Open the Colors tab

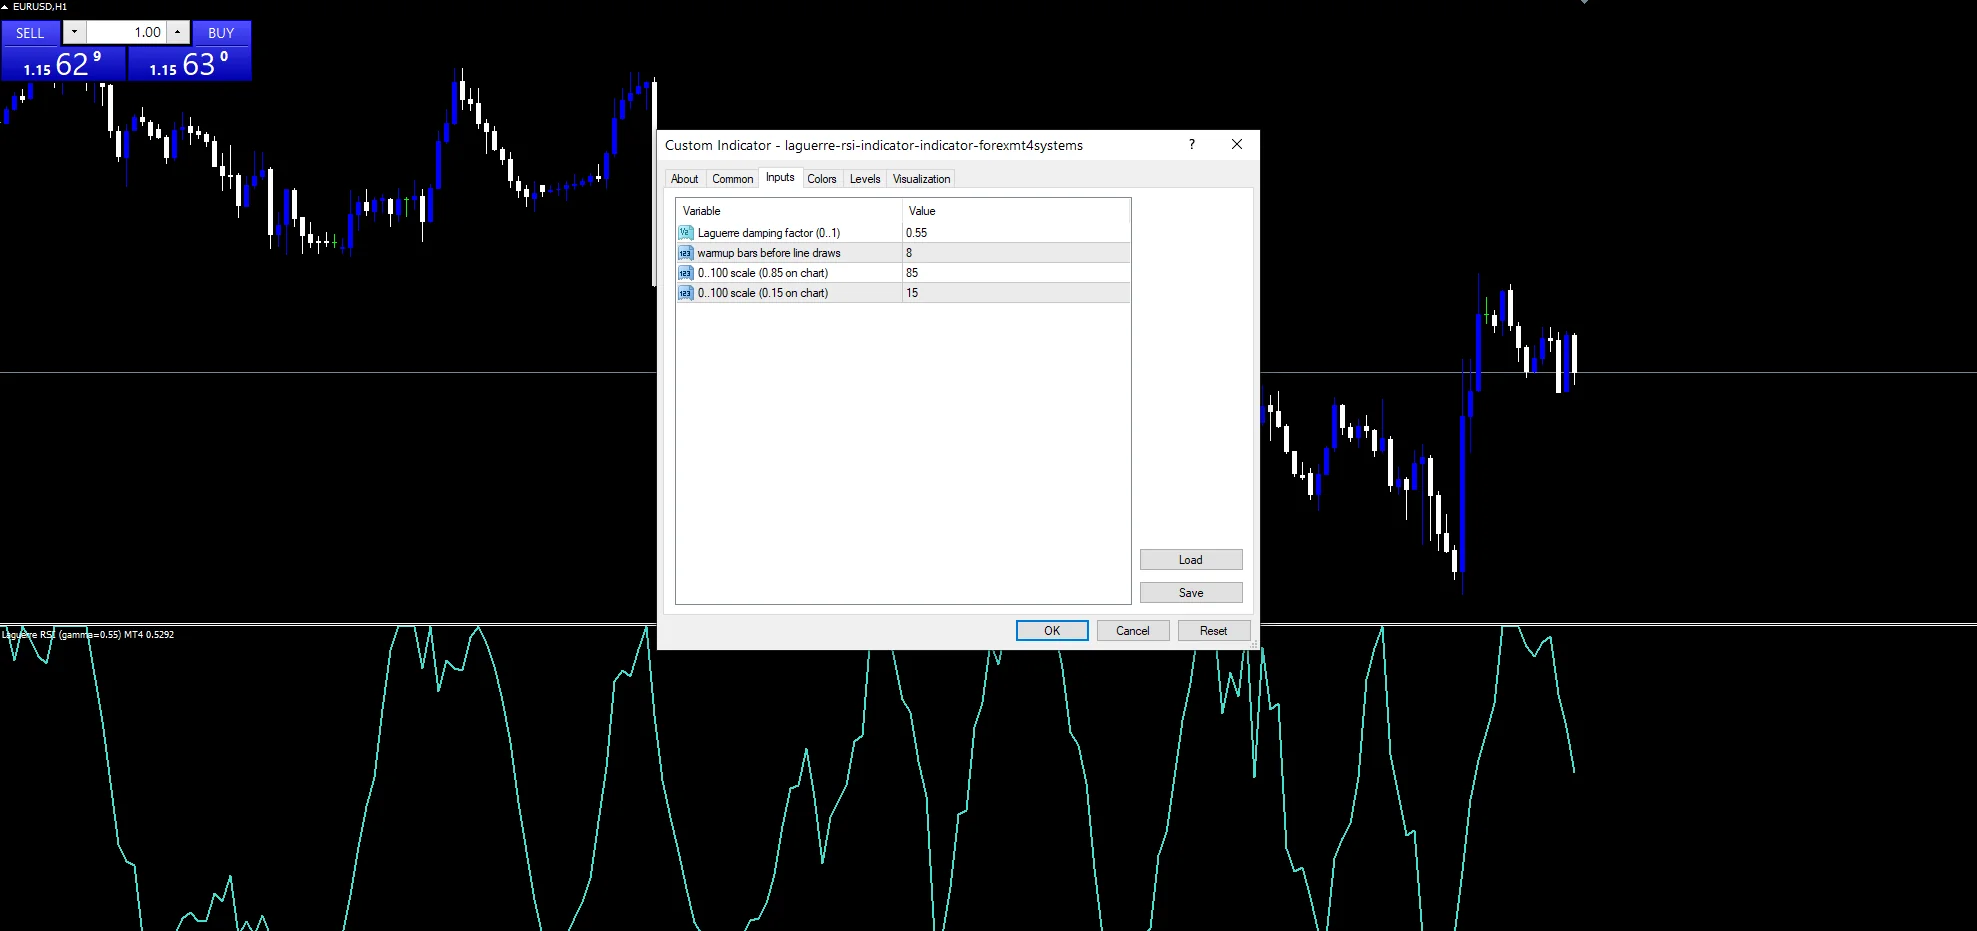click(822, 179)
